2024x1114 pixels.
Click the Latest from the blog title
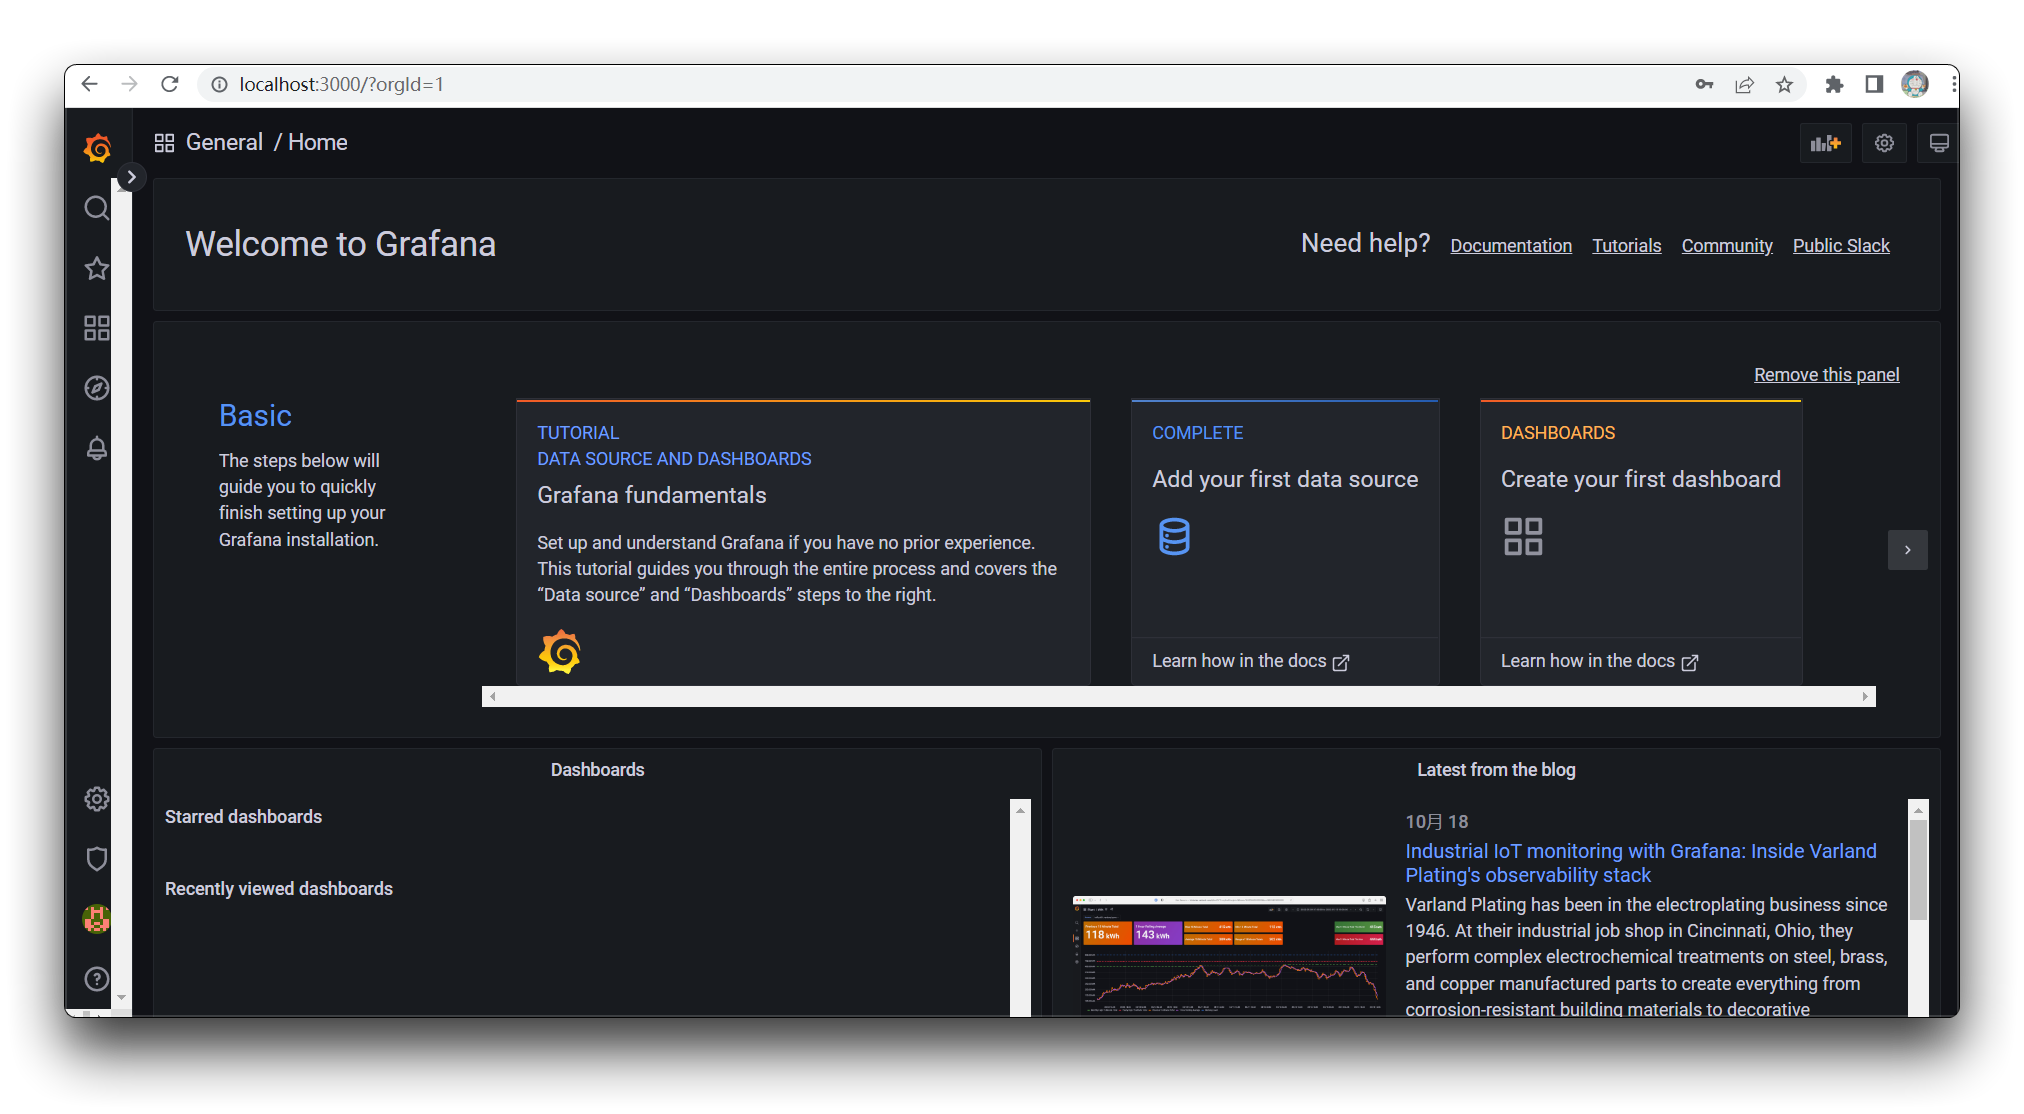(1496, 770)
